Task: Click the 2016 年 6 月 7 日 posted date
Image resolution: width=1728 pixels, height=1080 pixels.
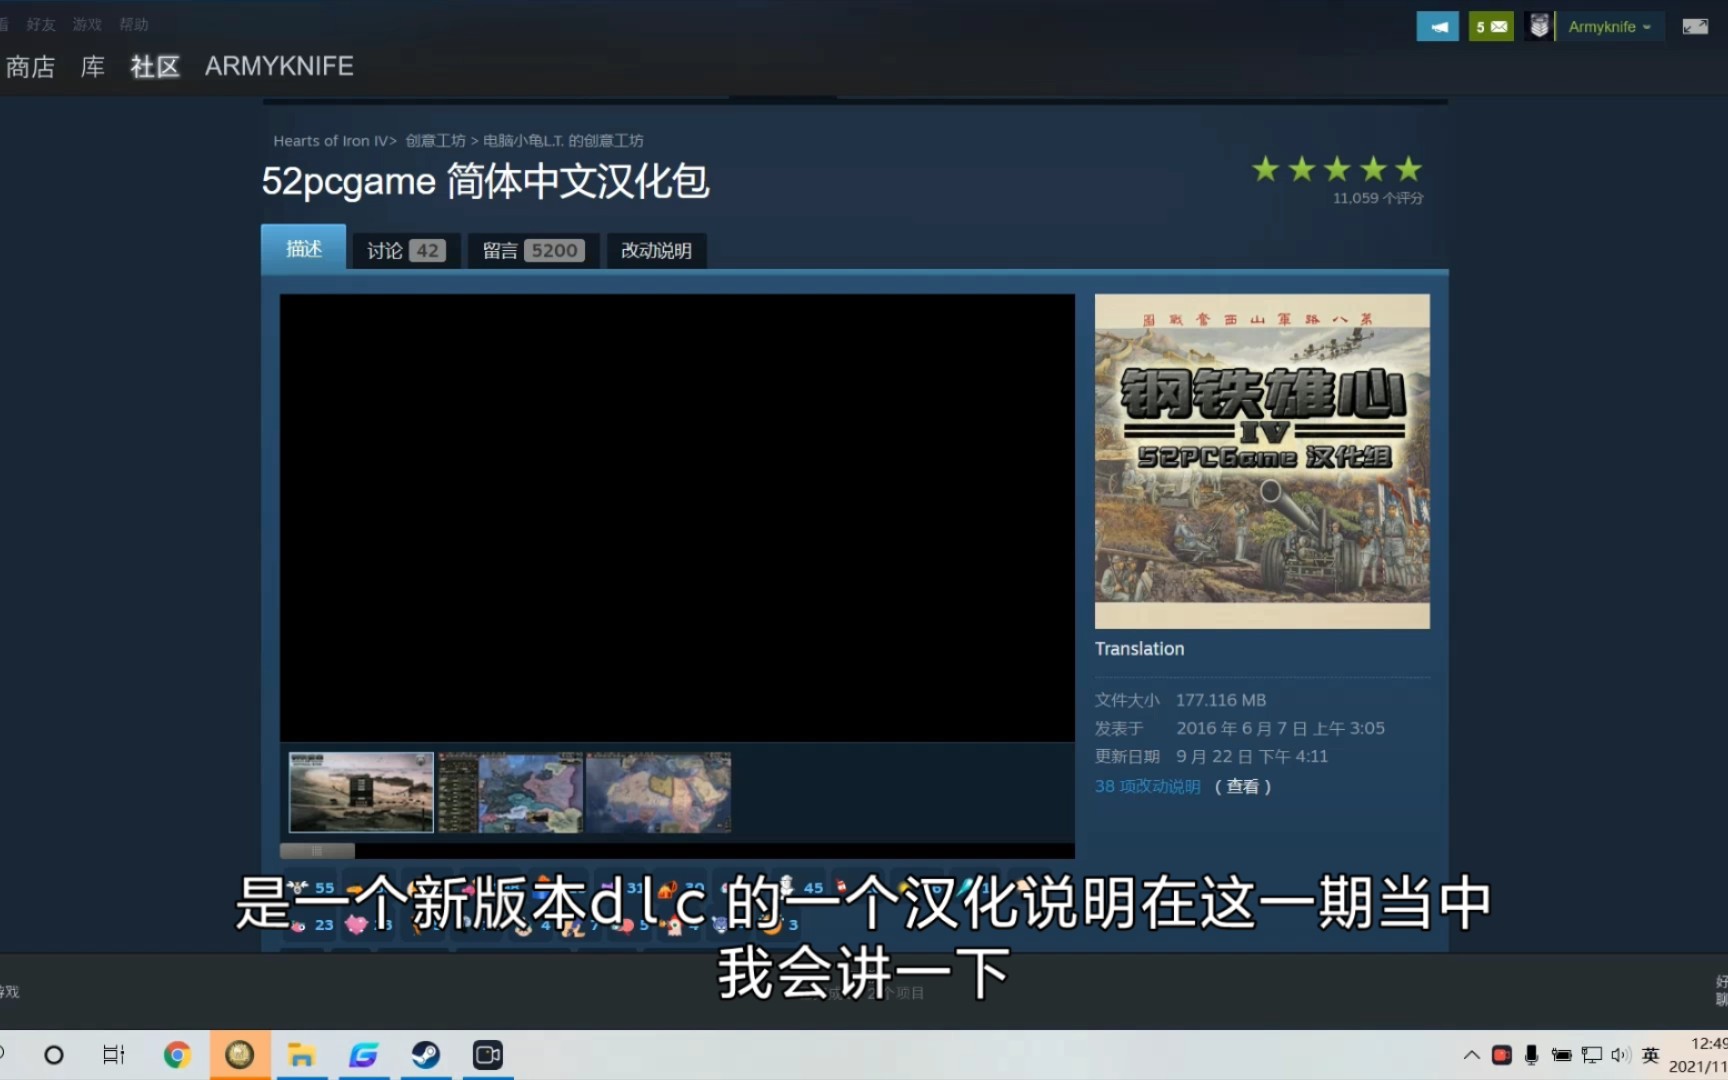Action: pyautogui.click(x=1280, y=728)
